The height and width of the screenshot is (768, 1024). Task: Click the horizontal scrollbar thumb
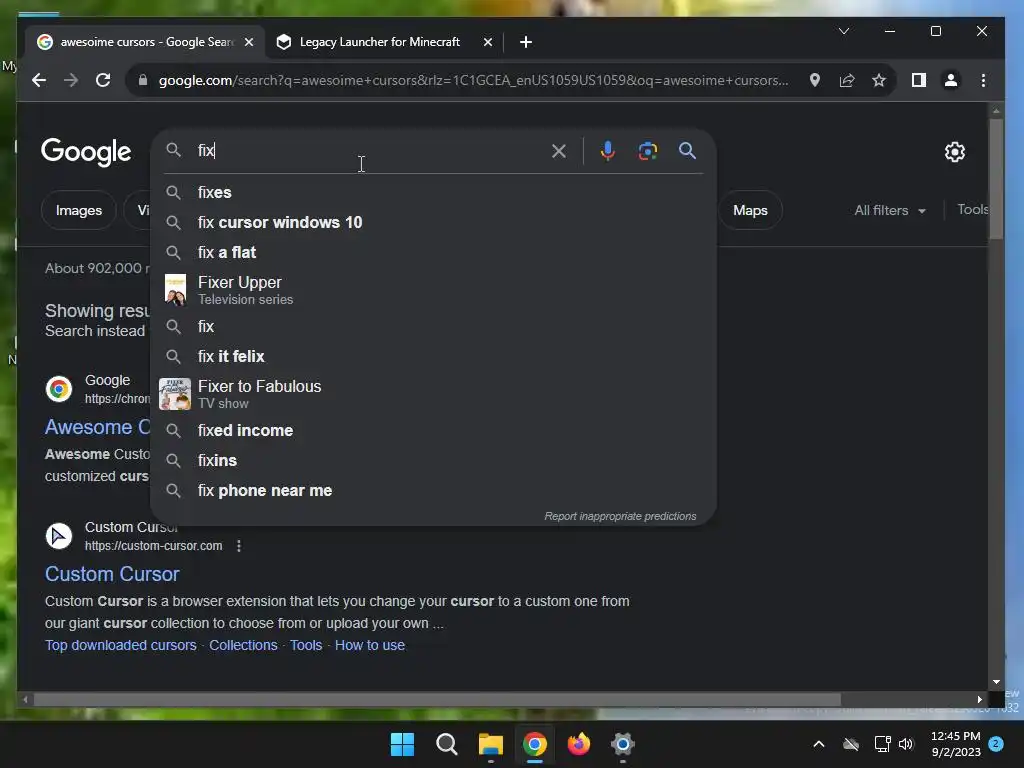[437, 699]
